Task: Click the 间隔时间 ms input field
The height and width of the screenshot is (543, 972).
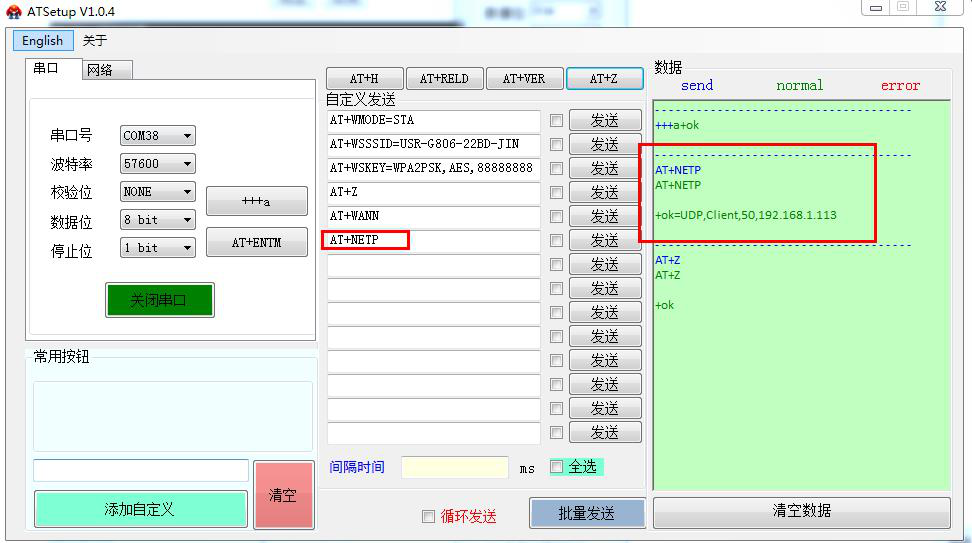Action: pyautogui.click(x=455, y=467)
